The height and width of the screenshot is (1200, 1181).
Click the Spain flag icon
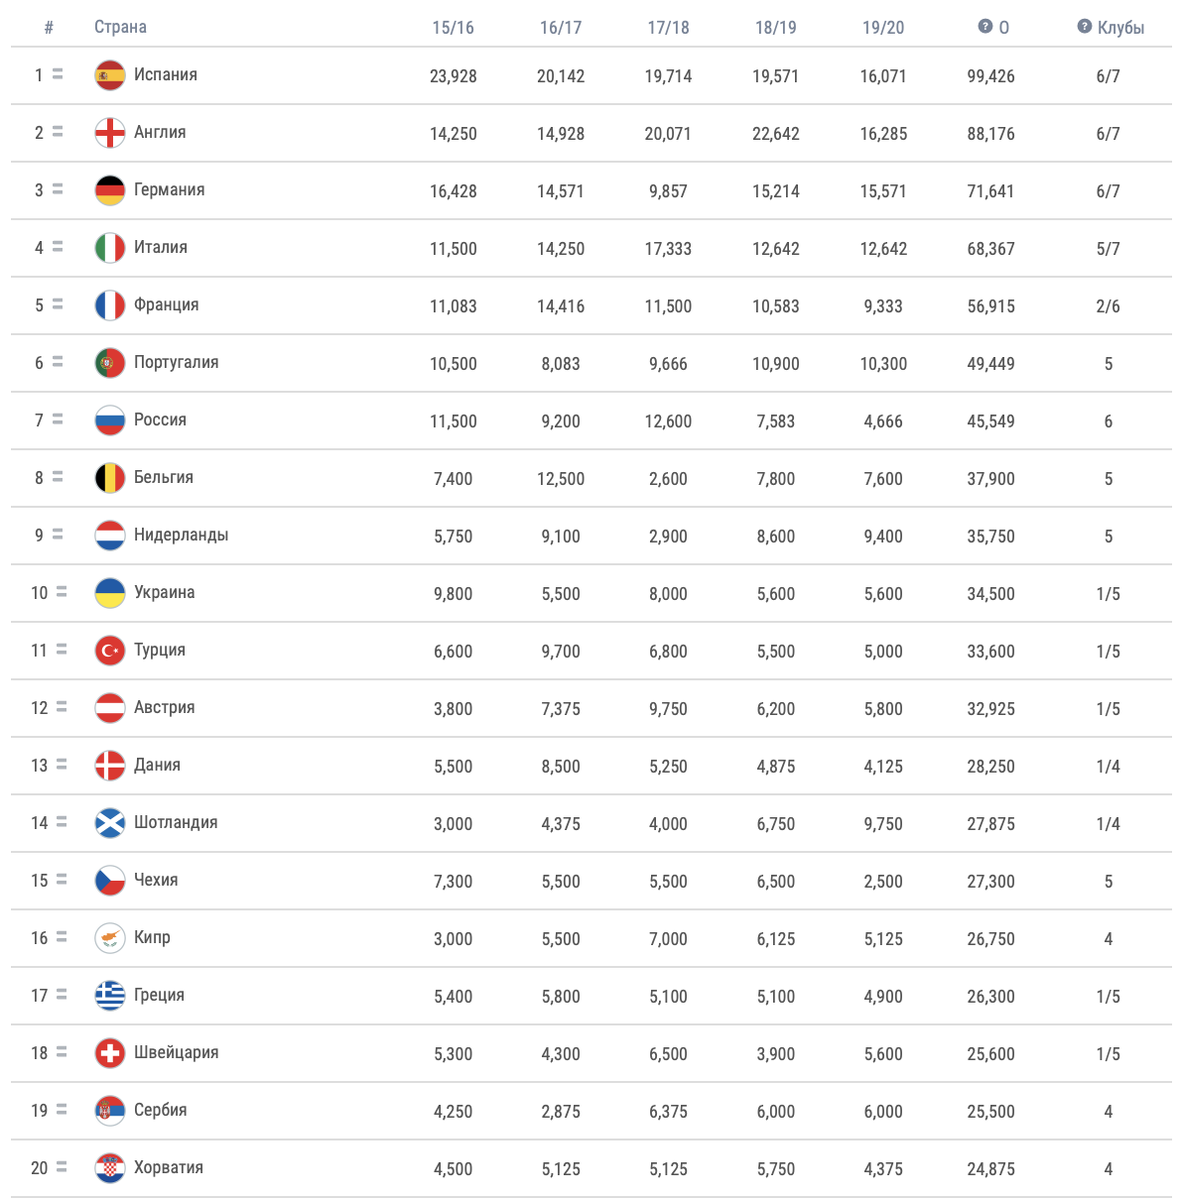click(x=110, y=75)
